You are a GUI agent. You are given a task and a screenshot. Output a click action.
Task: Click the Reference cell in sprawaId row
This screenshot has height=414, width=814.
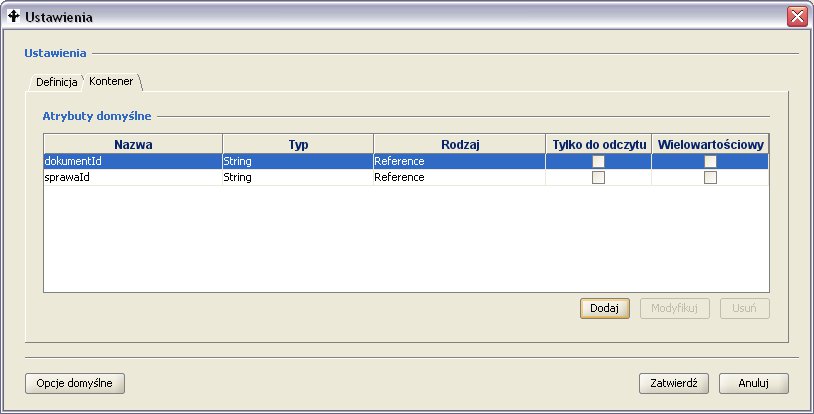[460, 178]
